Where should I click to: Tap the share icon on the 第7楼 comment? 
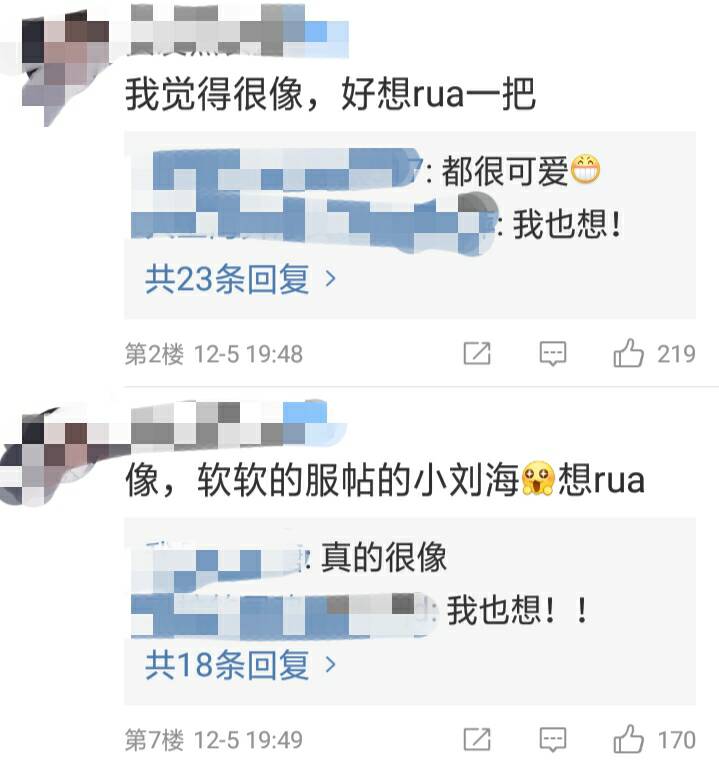(x=477, y=739)
